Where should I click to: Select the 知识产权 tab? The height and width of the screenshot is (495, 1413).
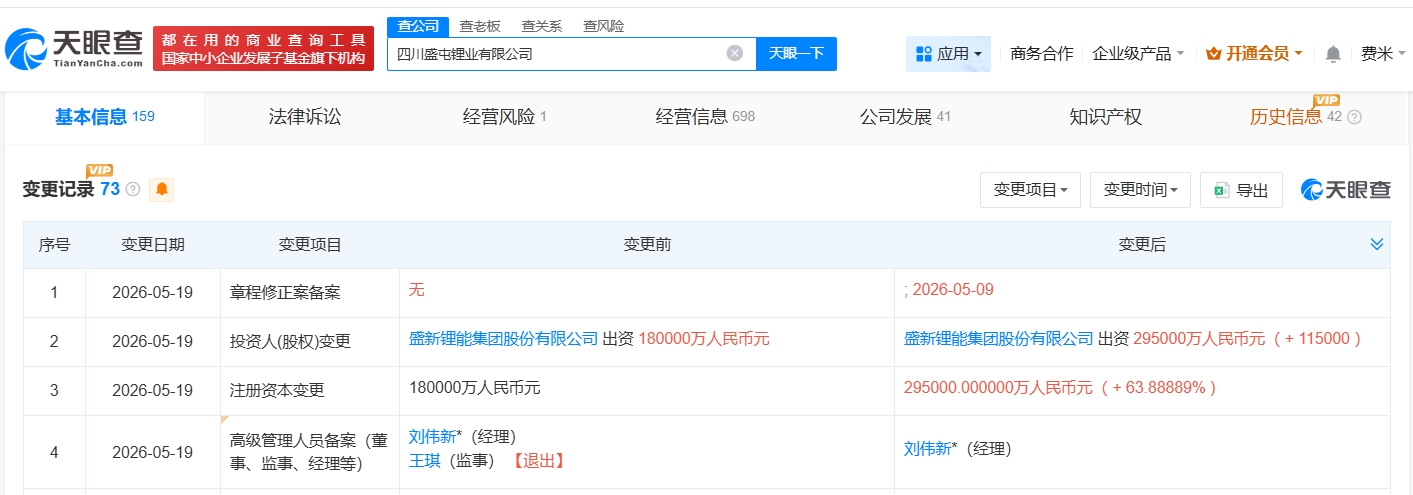(x=1105, y=117)
